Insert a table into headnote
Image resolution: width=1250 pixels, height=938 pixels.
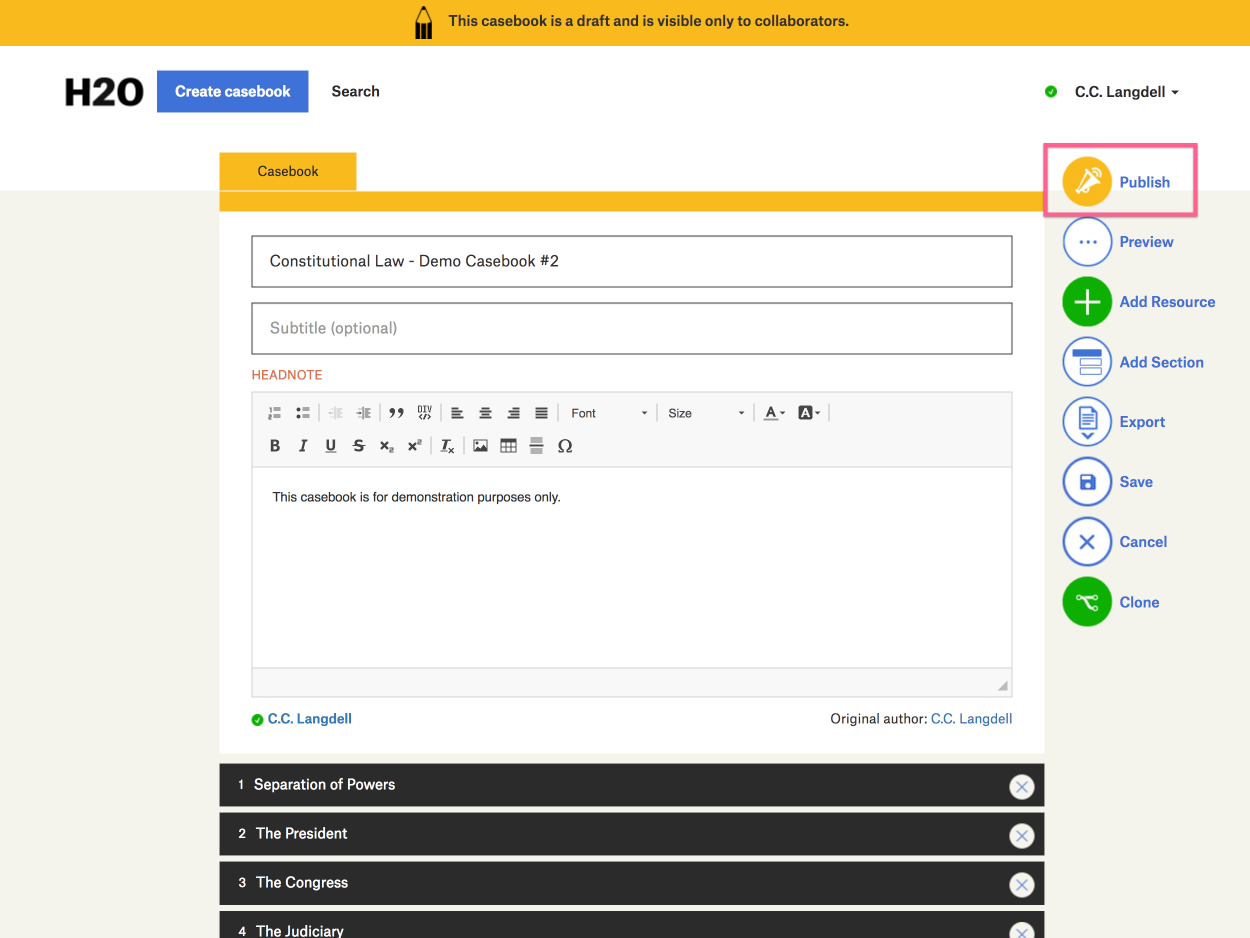pos(509,446)
